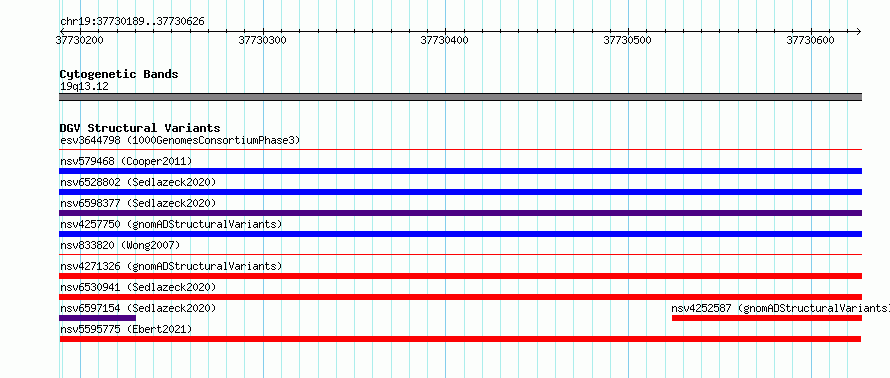Select the 19q13.12 band label
This screenshot has height=378, width=890.
coord(84,86)
